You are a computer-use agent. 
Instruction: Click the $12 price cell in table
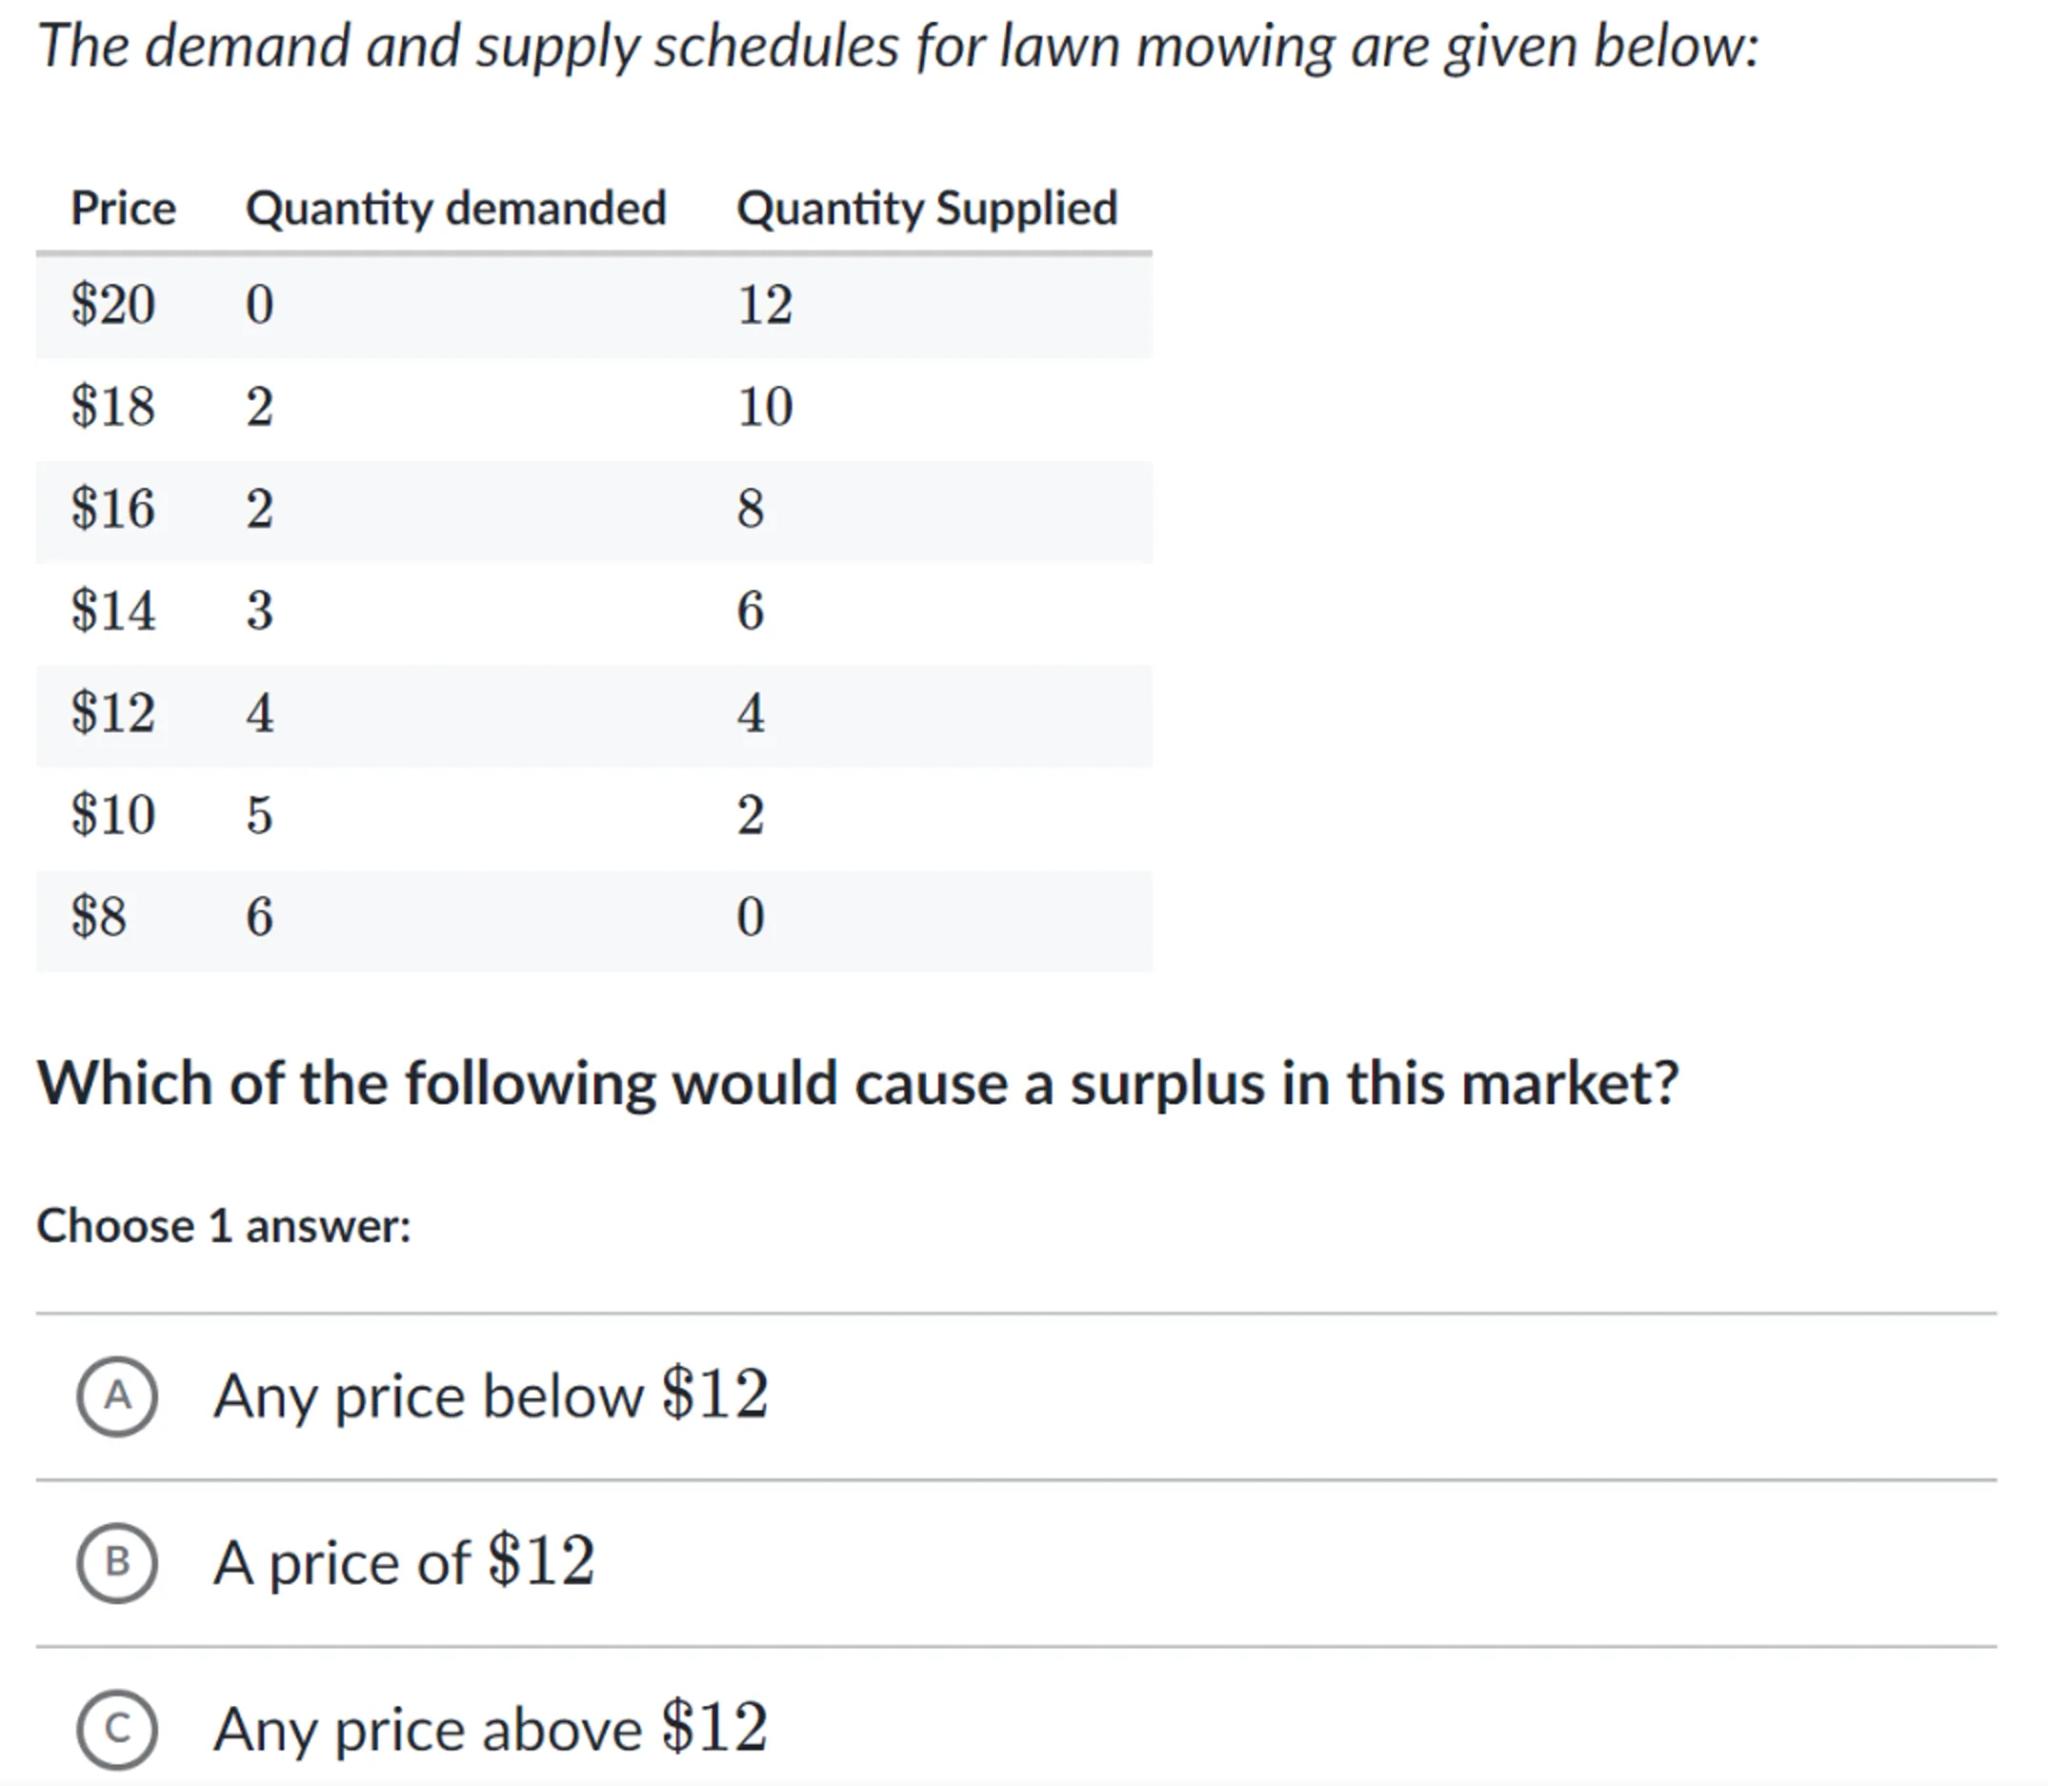(x=113, y=713)
